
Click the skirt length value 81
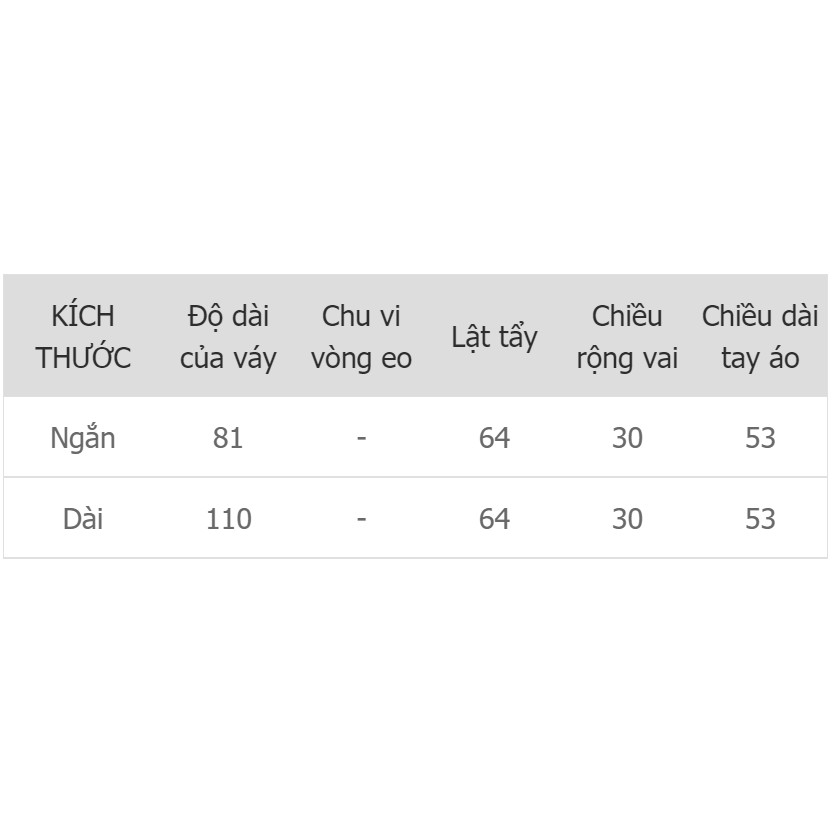click(228, 438)
